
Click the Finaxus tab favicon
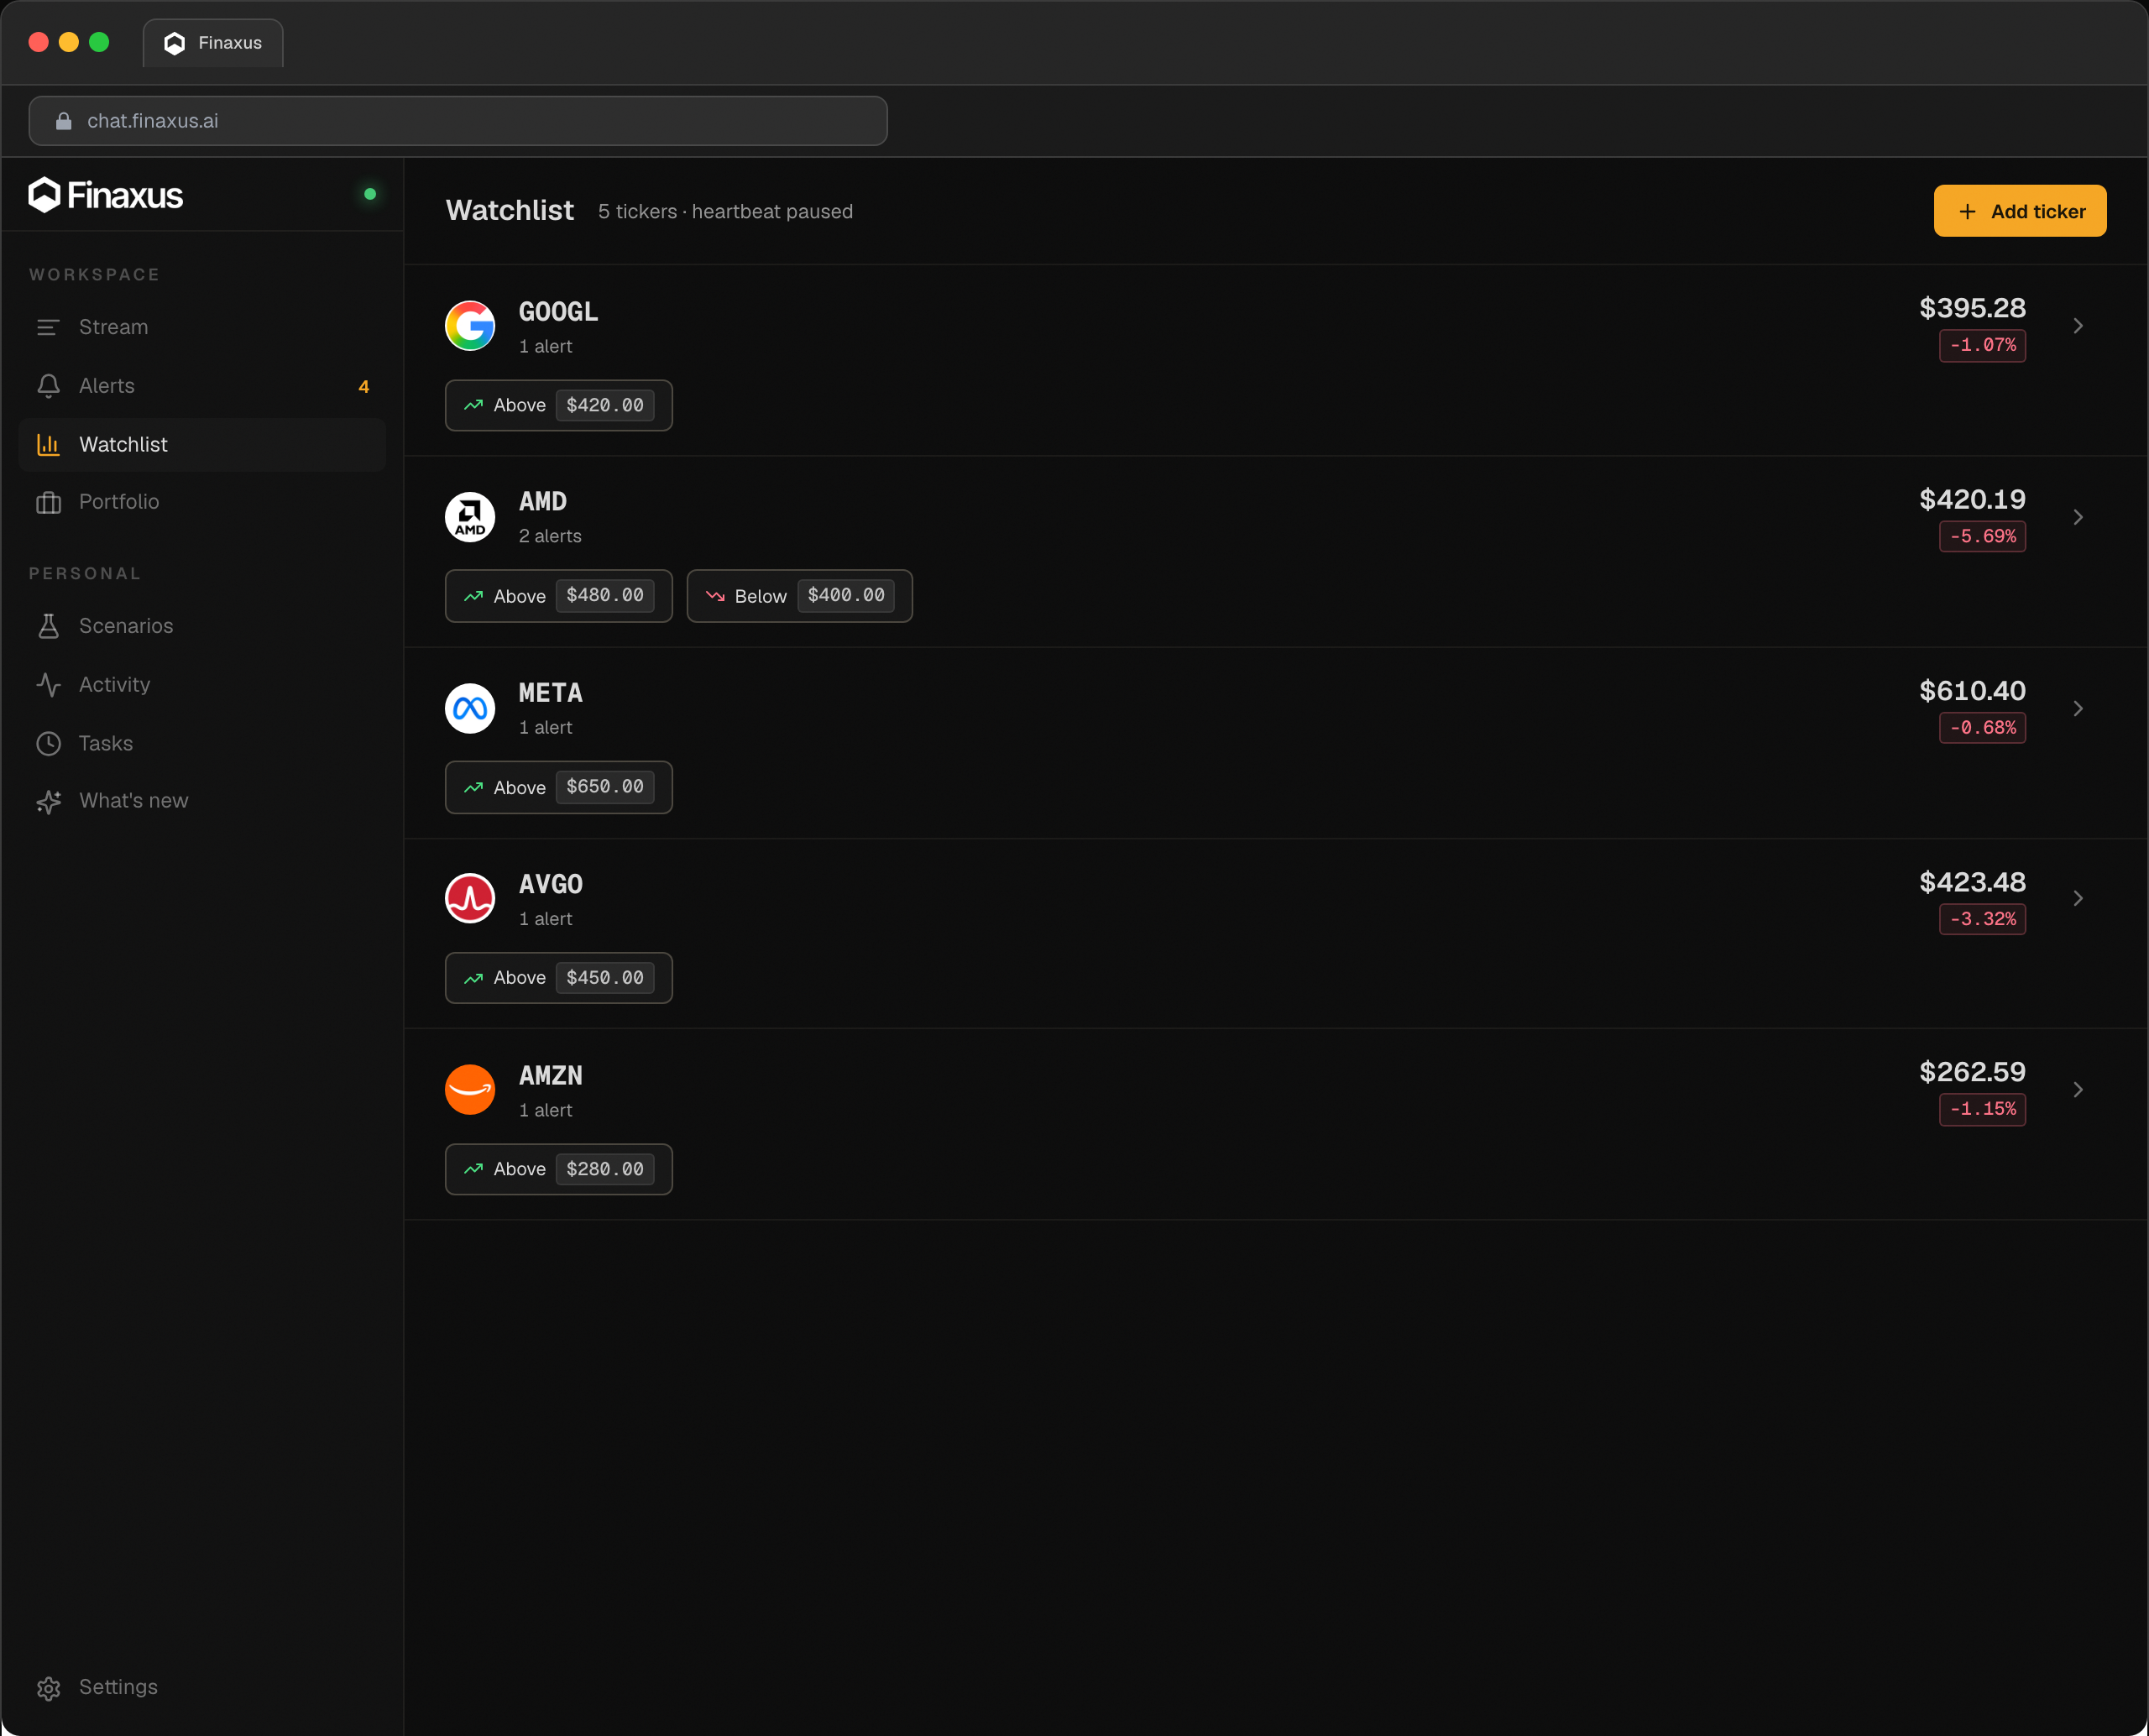175,43
